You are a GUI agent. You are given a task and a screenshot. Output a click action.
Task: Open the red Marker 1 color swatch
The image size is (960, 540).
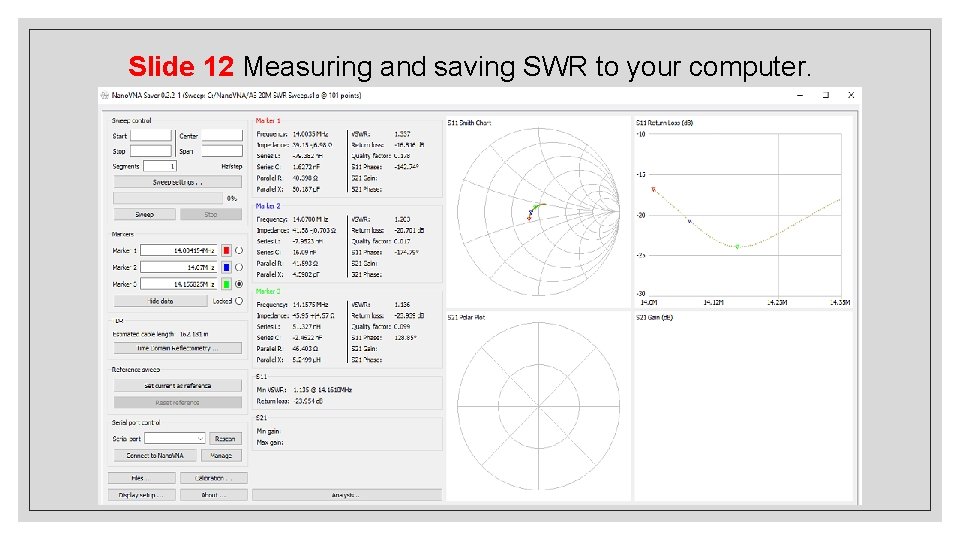pos(226,250)
